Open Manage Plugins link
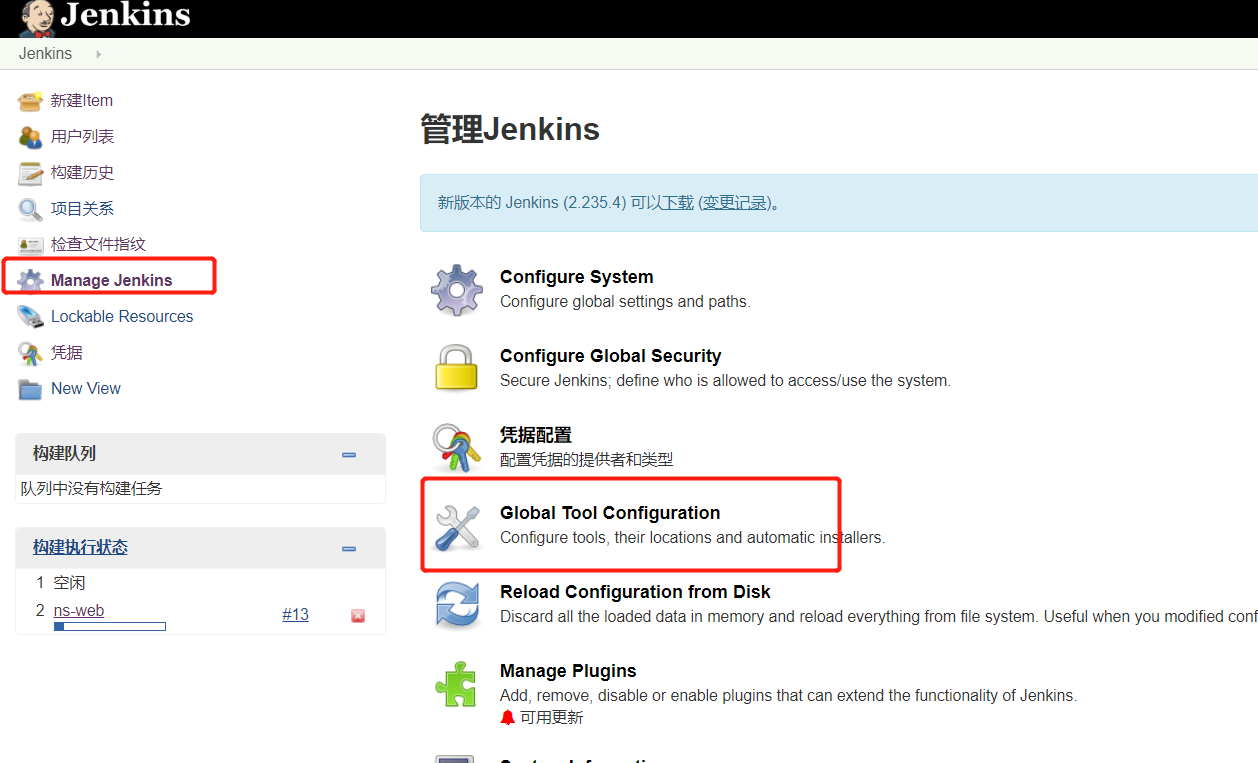Screen dimensions: 1258x763 point(568,671)
